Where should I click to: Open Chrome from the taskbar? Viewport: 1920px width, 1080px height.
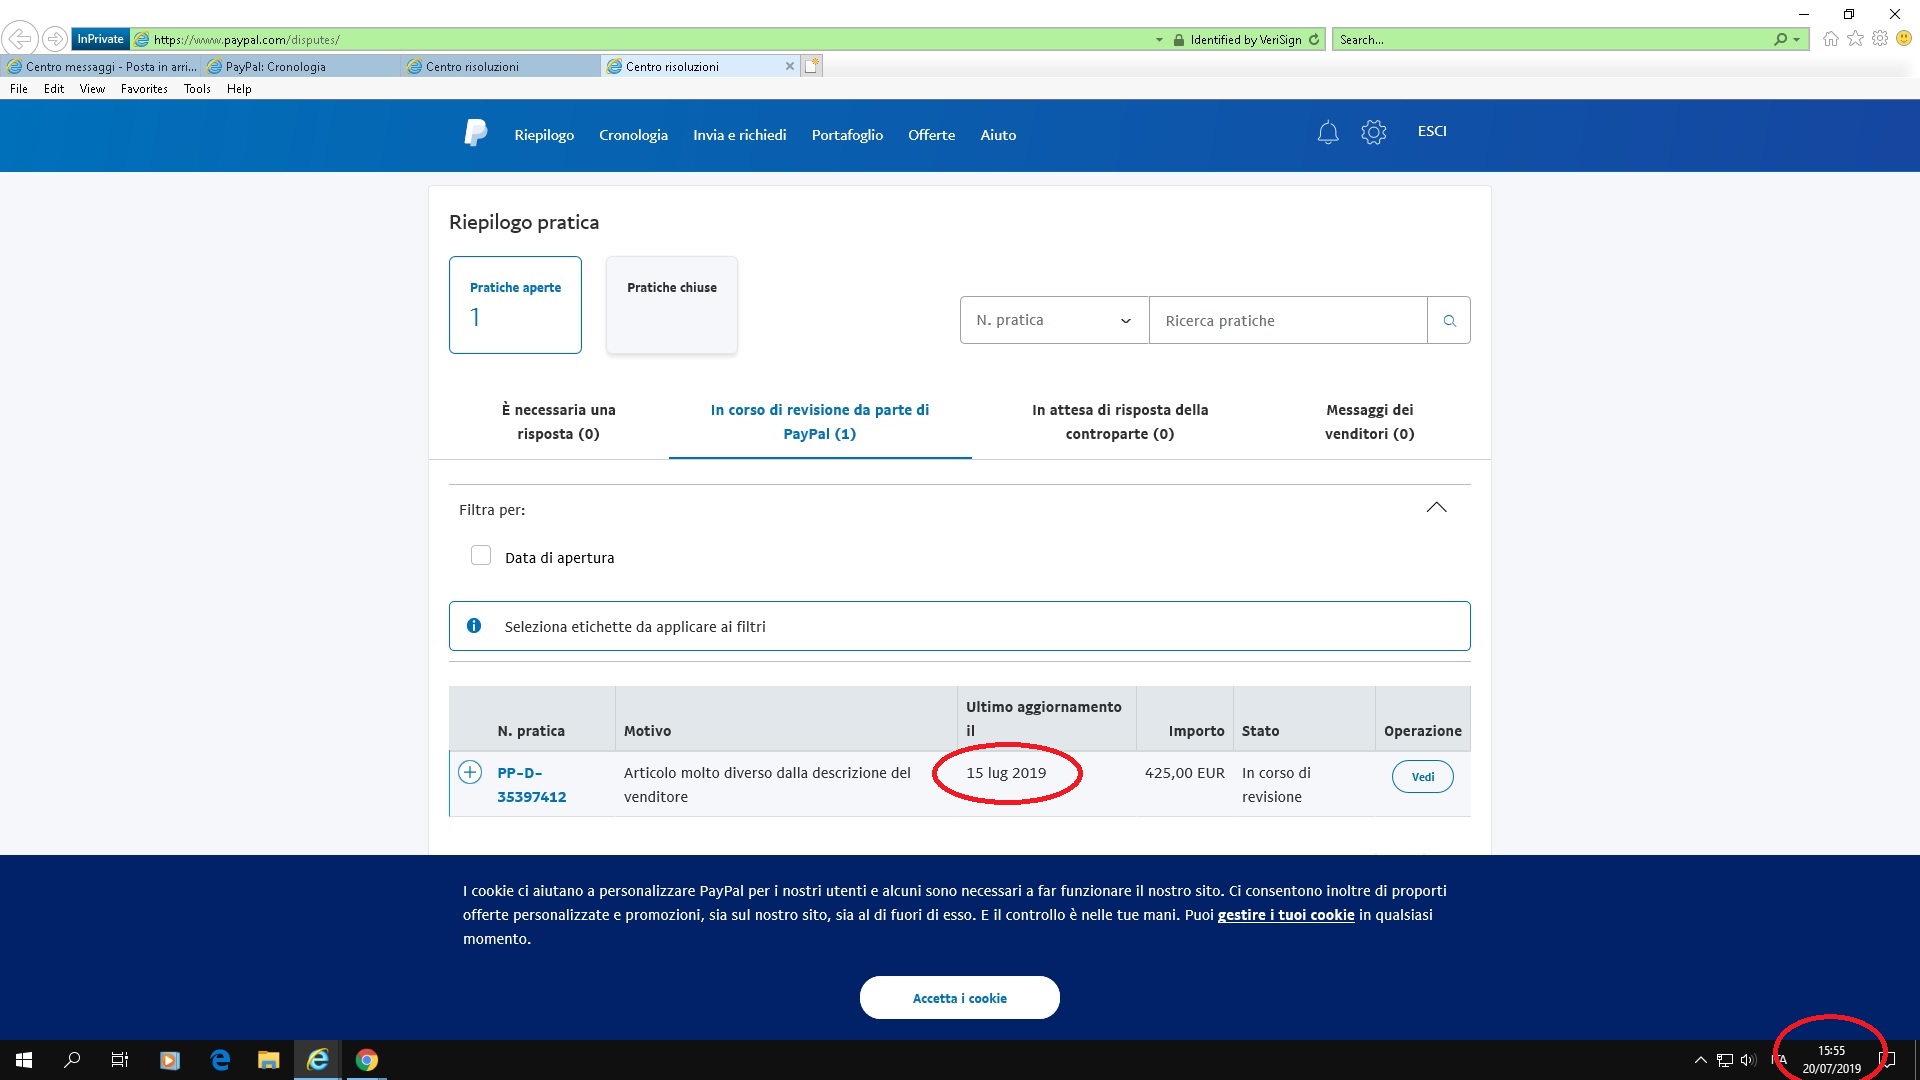pyautogui.click(x=367, y=1060)
